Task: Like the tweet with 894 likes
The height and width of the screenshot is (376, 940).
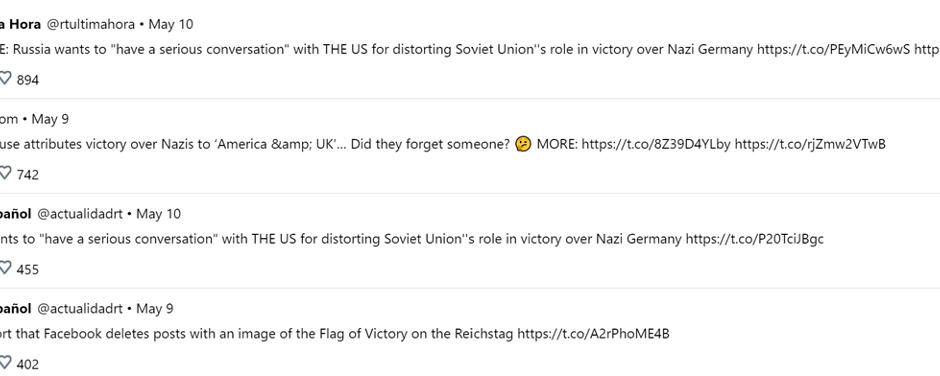Action: (x=5, y=79)
